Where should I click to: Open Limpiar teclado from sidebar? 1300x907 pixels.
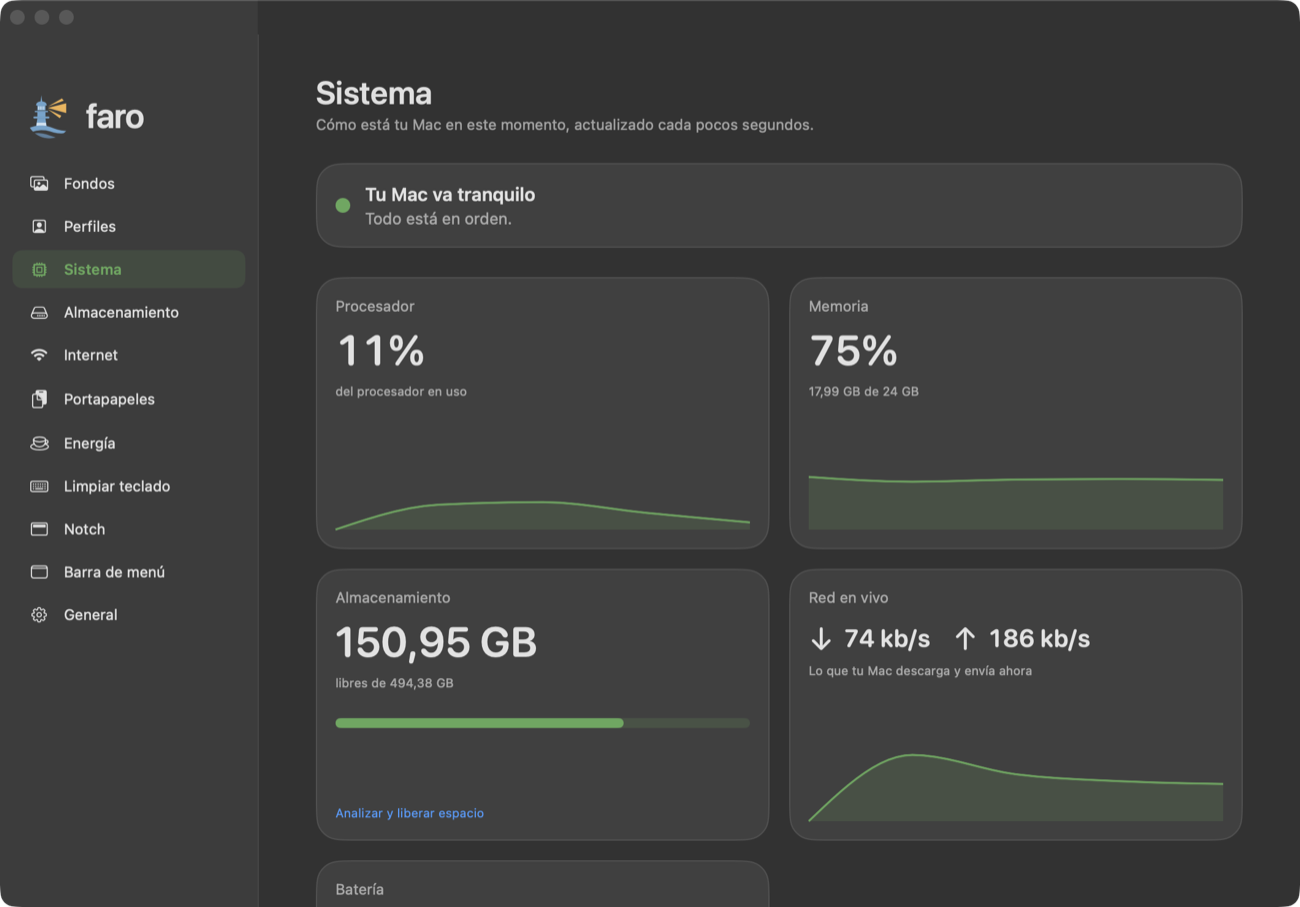coord(129,487)
